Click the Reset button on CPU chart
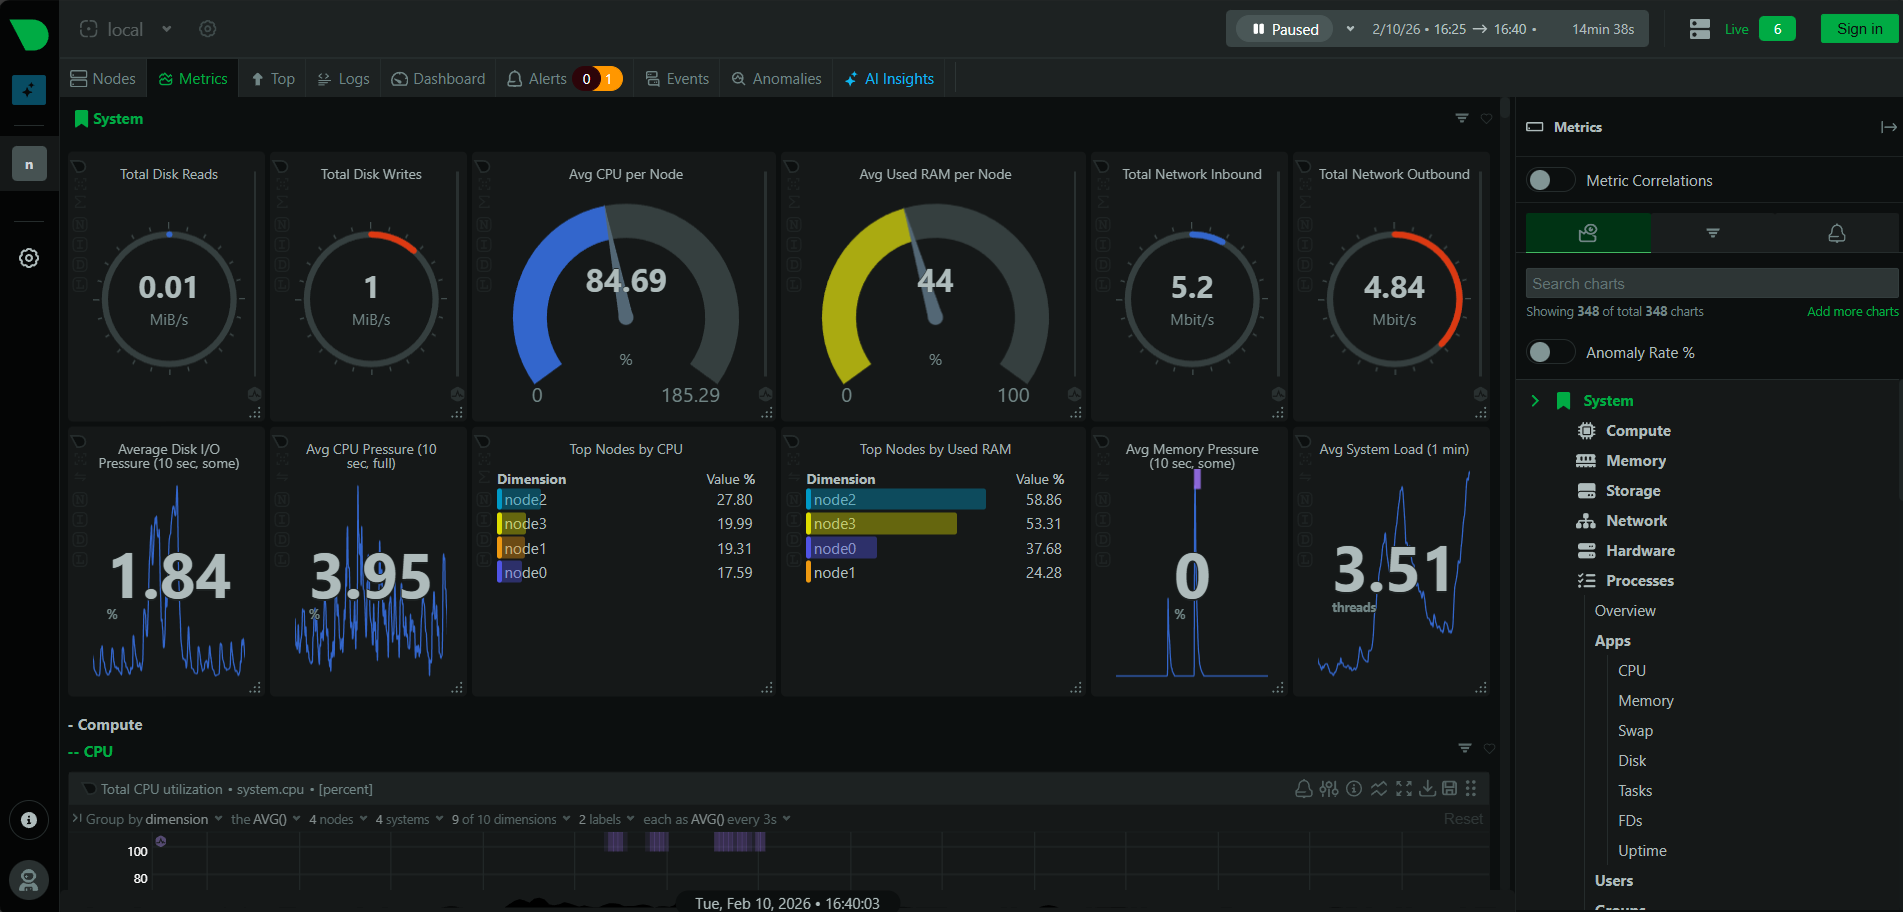The image size is (1903, 912). click(1463, 819)
